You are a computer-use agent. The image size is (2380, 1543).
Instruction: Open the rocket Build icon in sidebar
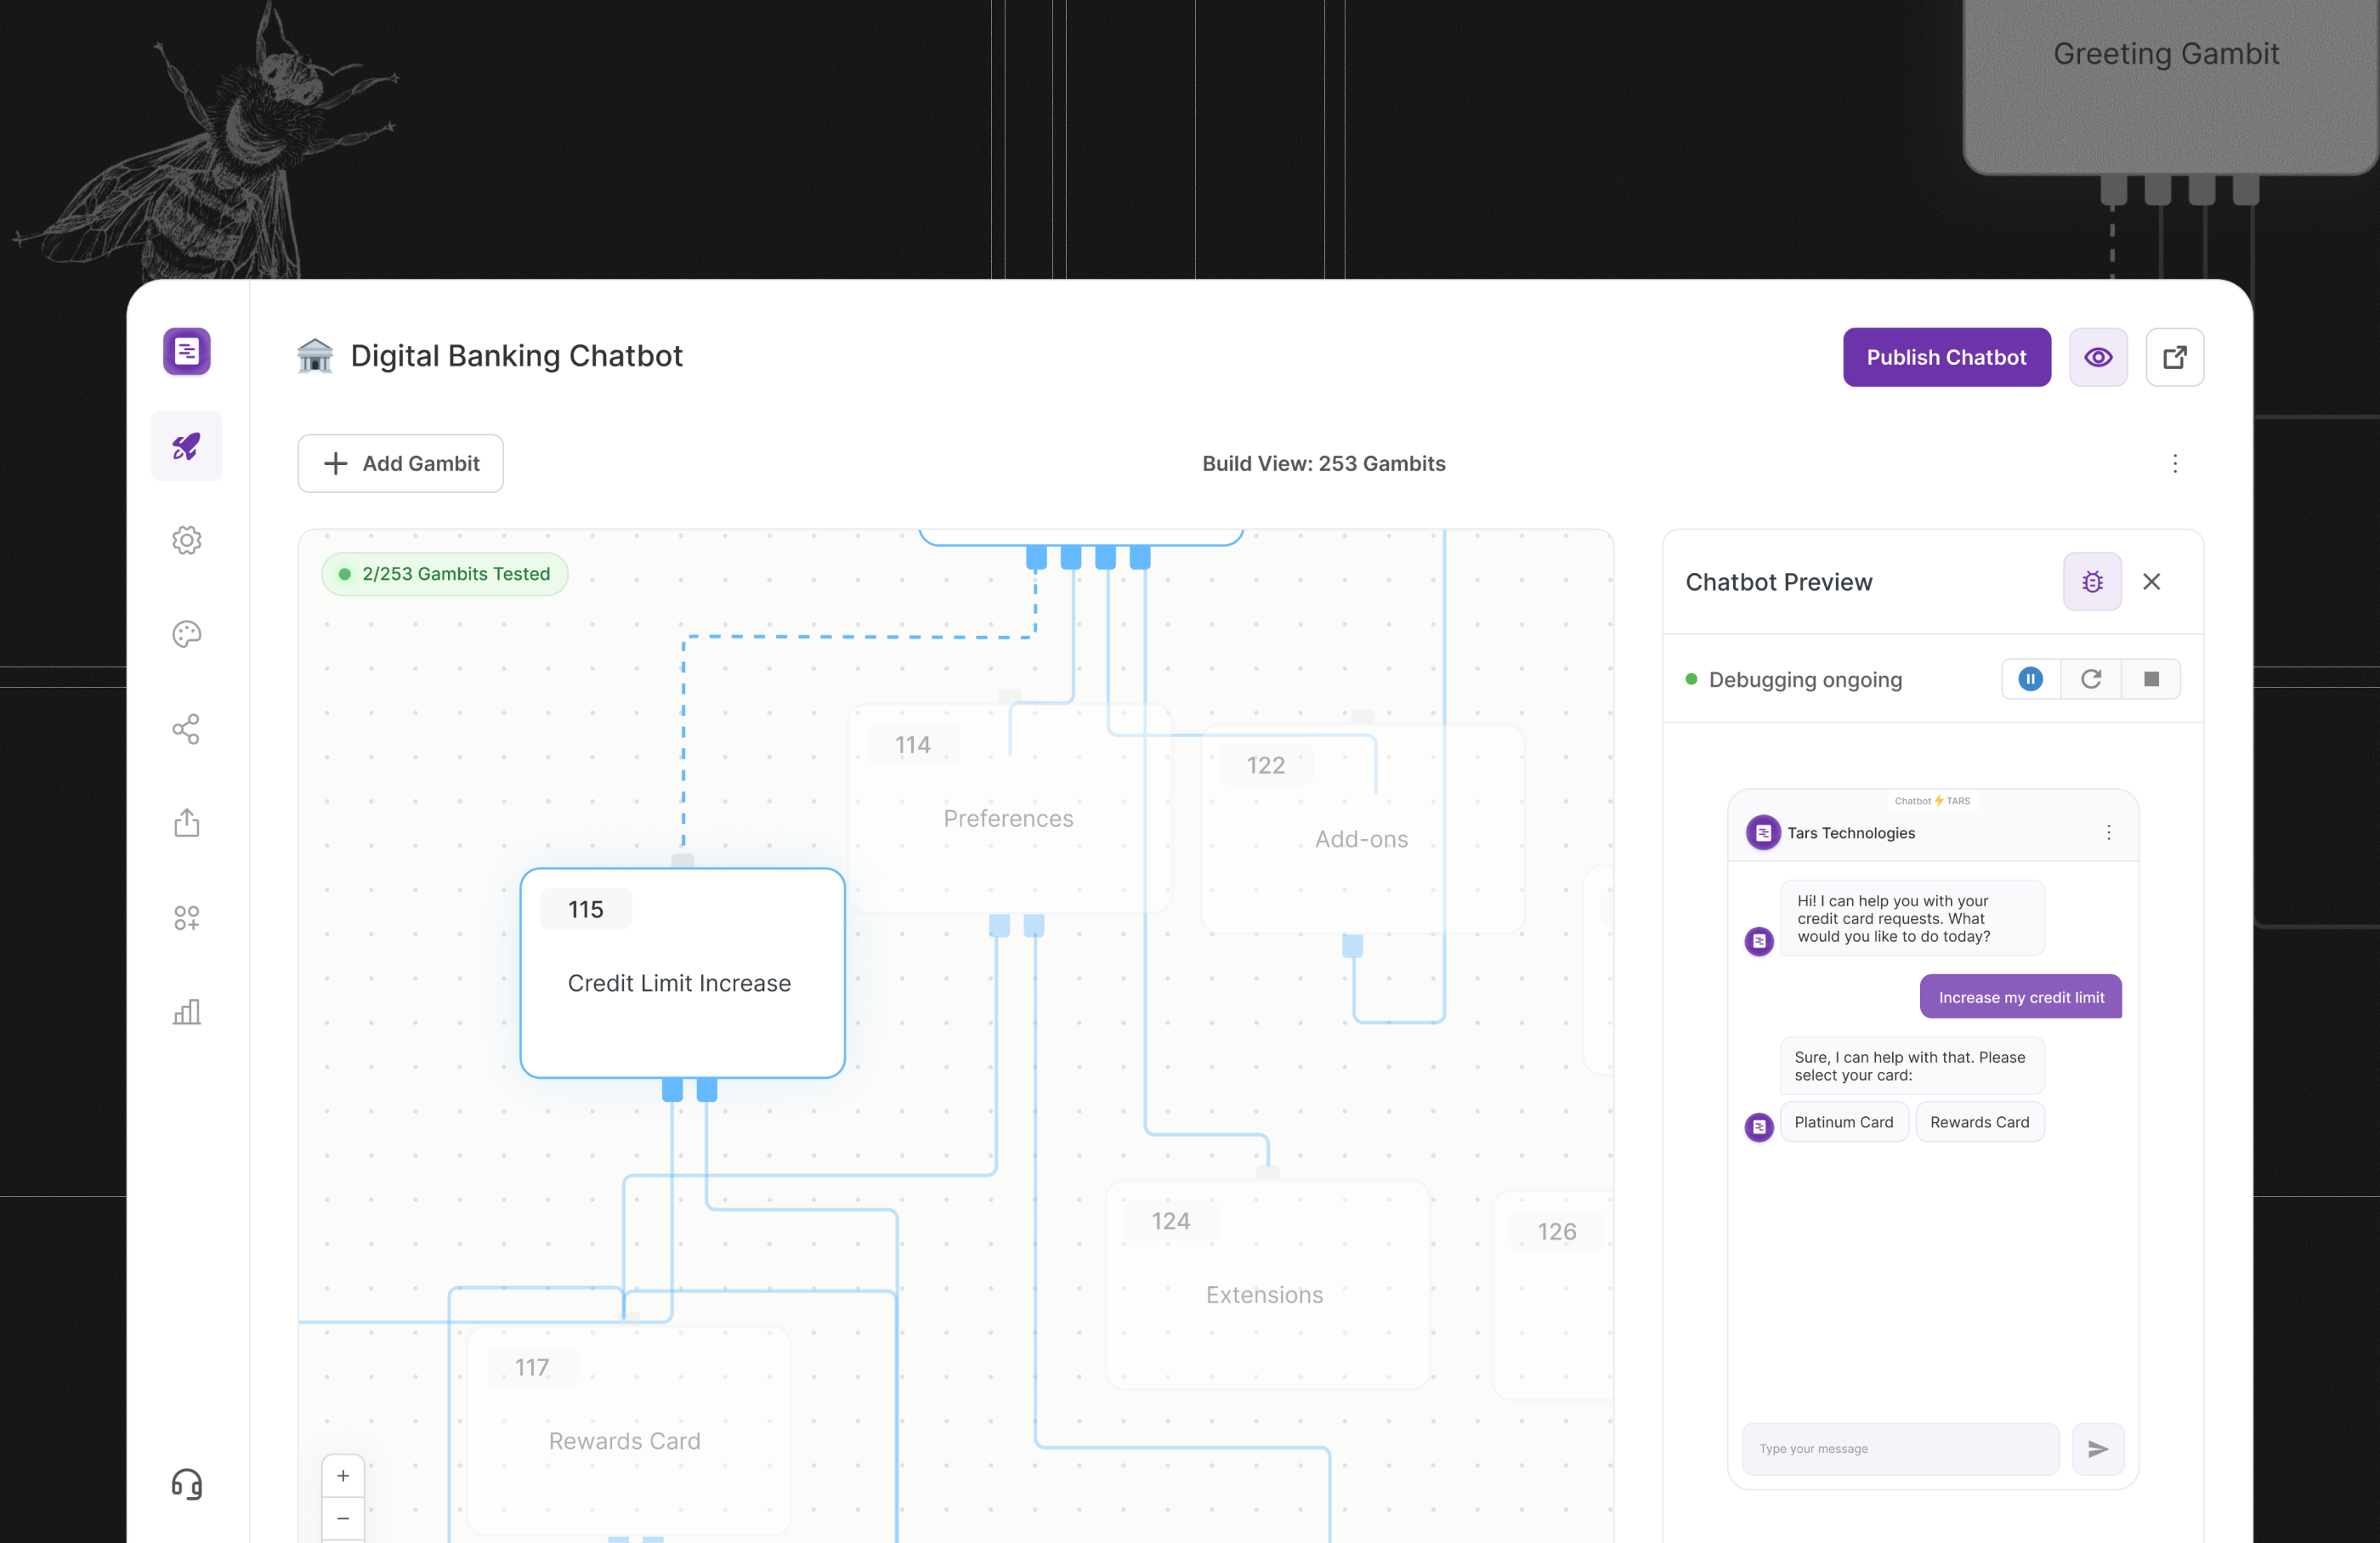pyautogui.click(x=186, y=446)
